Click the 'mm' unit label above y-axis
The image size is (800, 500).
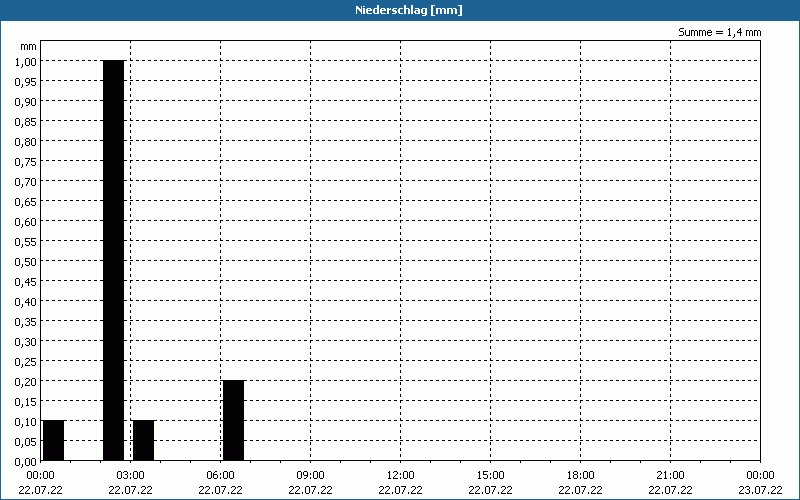coord(29,46)
